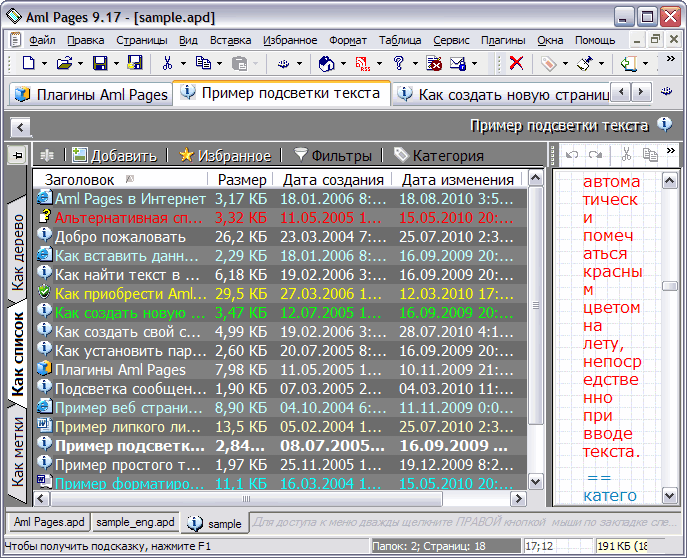The image size is (687, 558).
Task: Click the tag label toolbar icon
Action: [548, 64]
